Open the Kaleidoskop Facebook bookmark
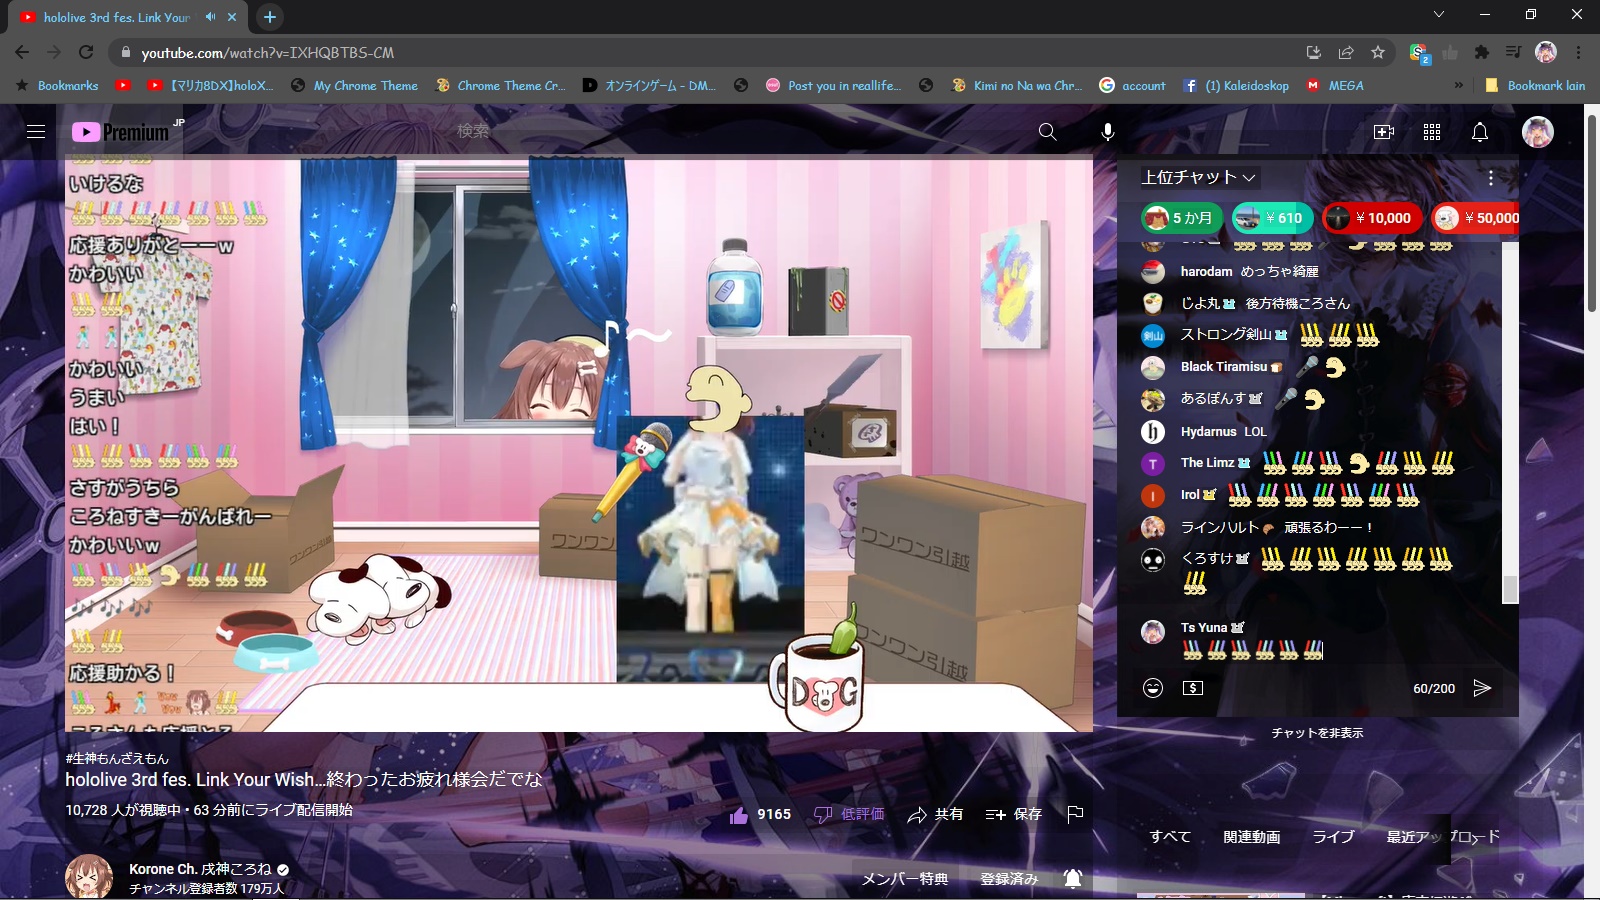Viewport: 1600px width, 900px height. [1236, 86]
